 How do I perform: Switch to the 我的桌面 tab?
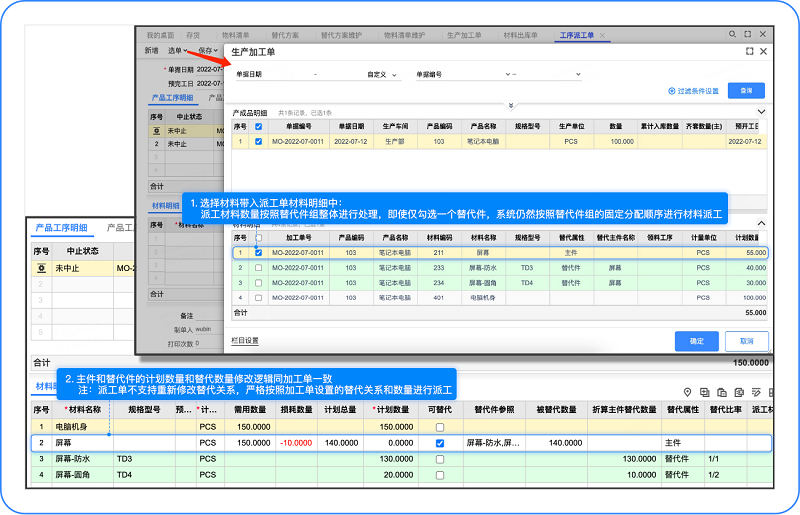point(160,35)
